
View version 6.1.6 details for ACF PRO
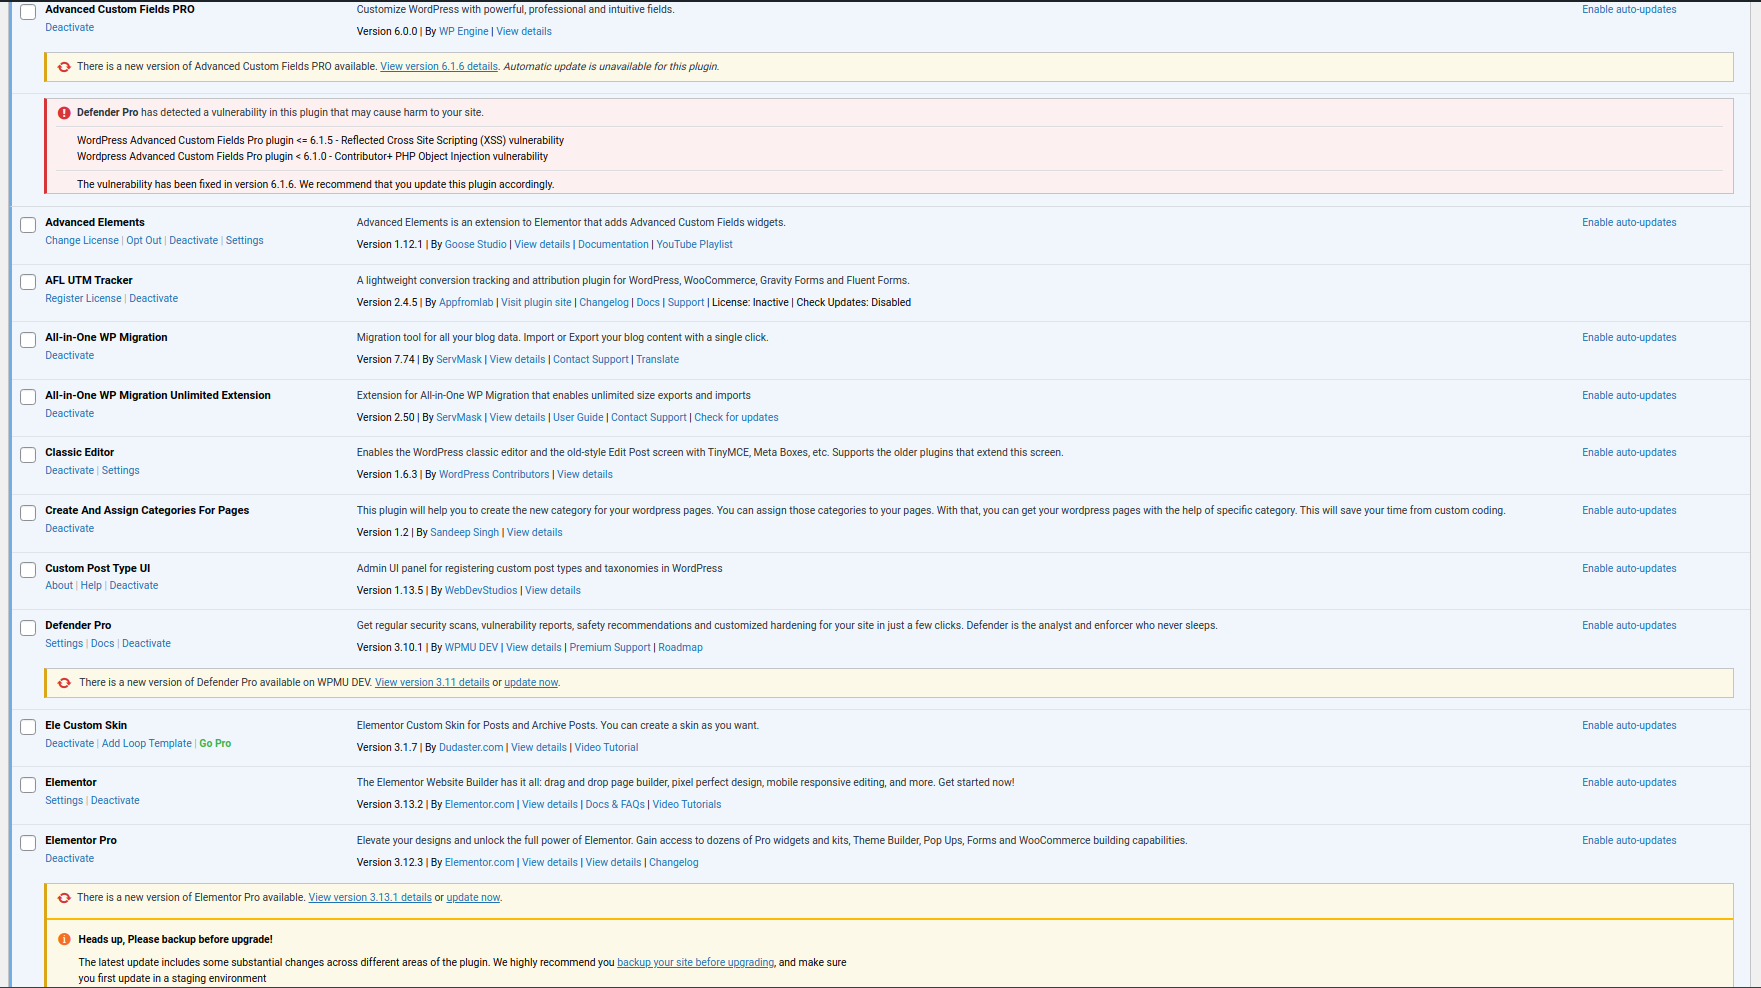[x=438, y=67]
